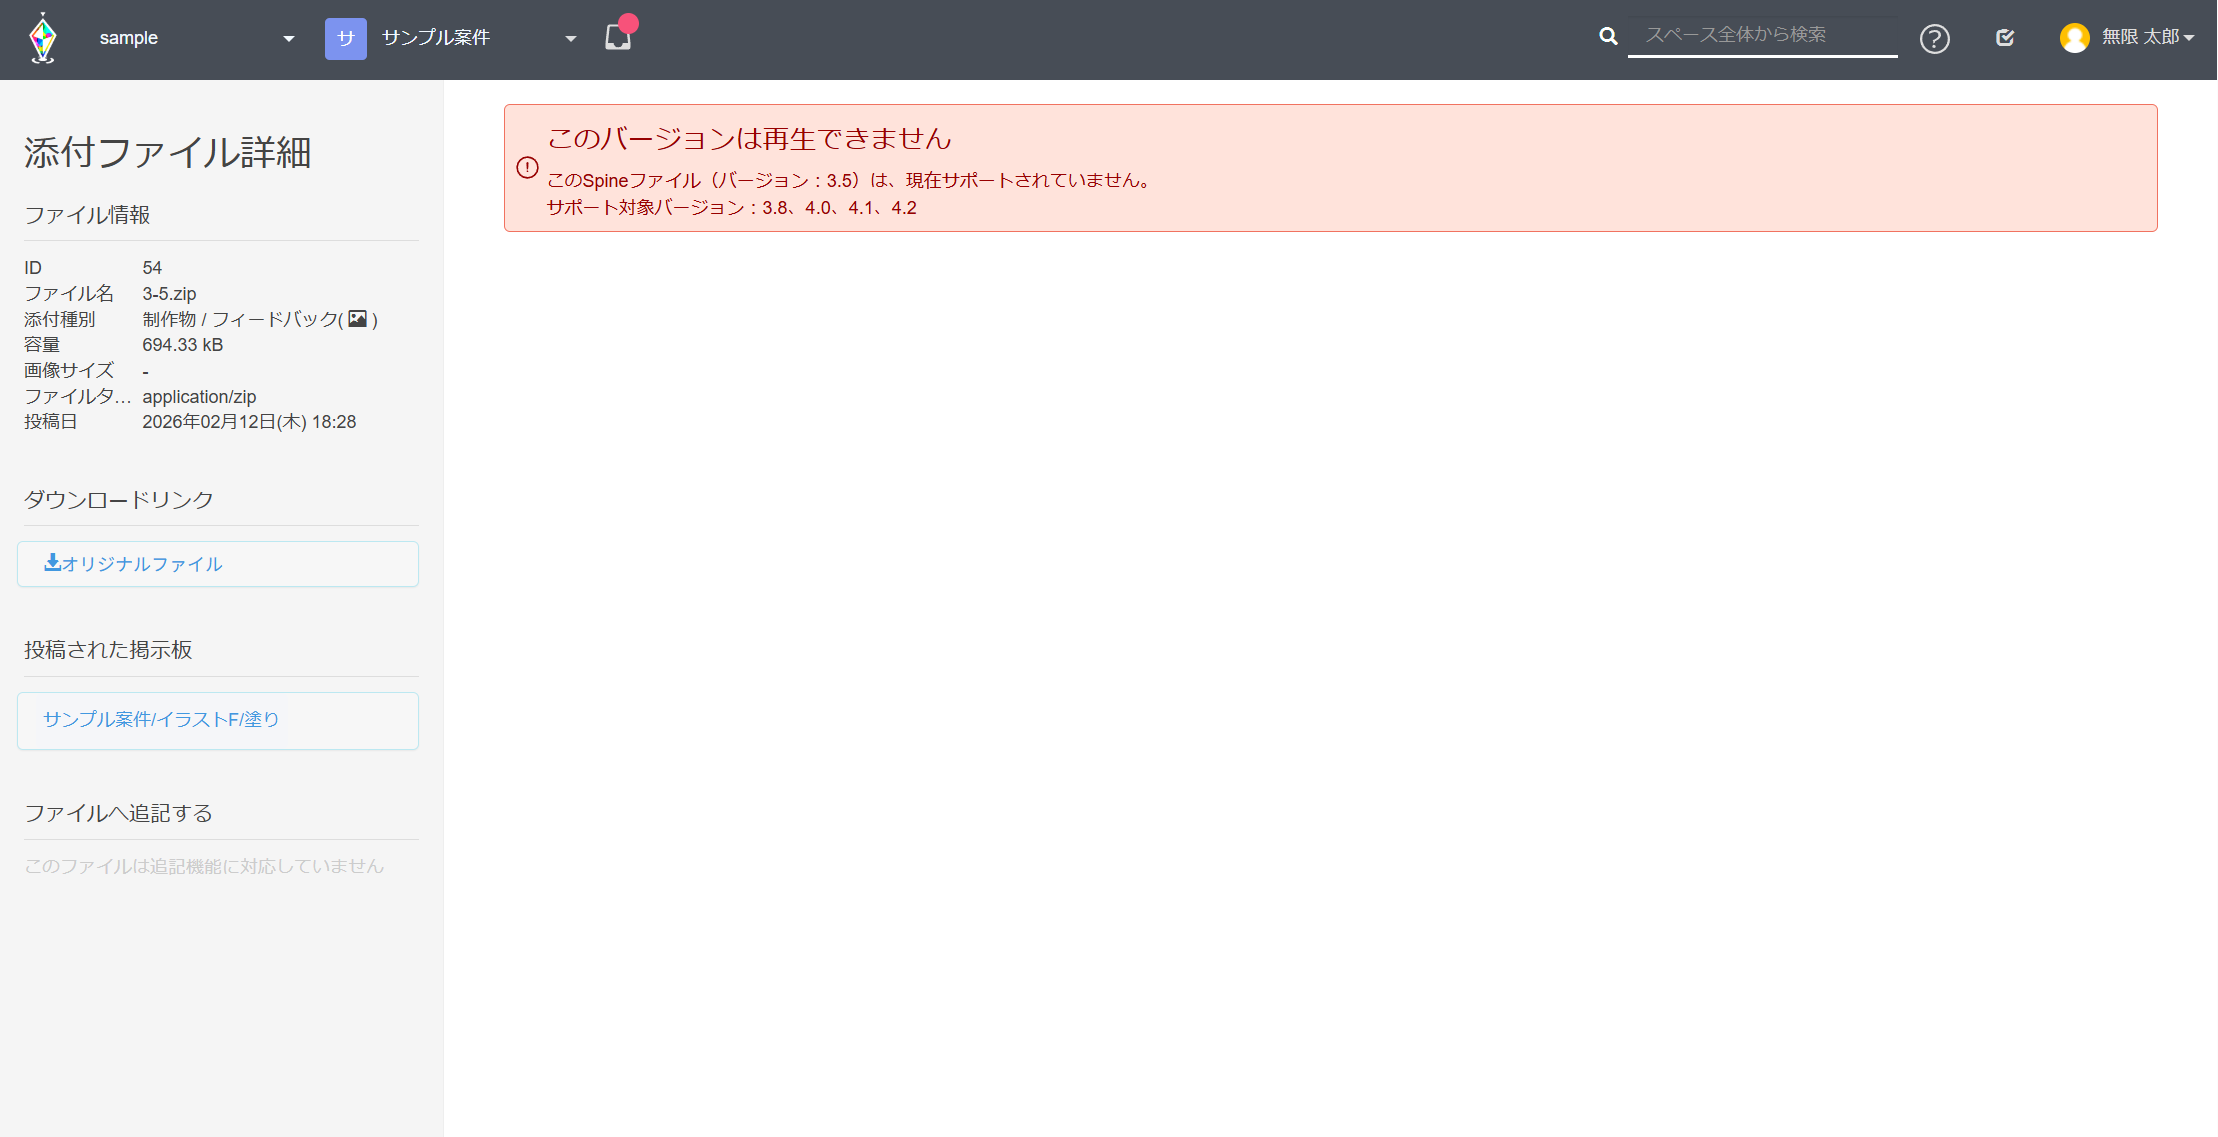Click the red error alert exclamation icon

(527, 167)
